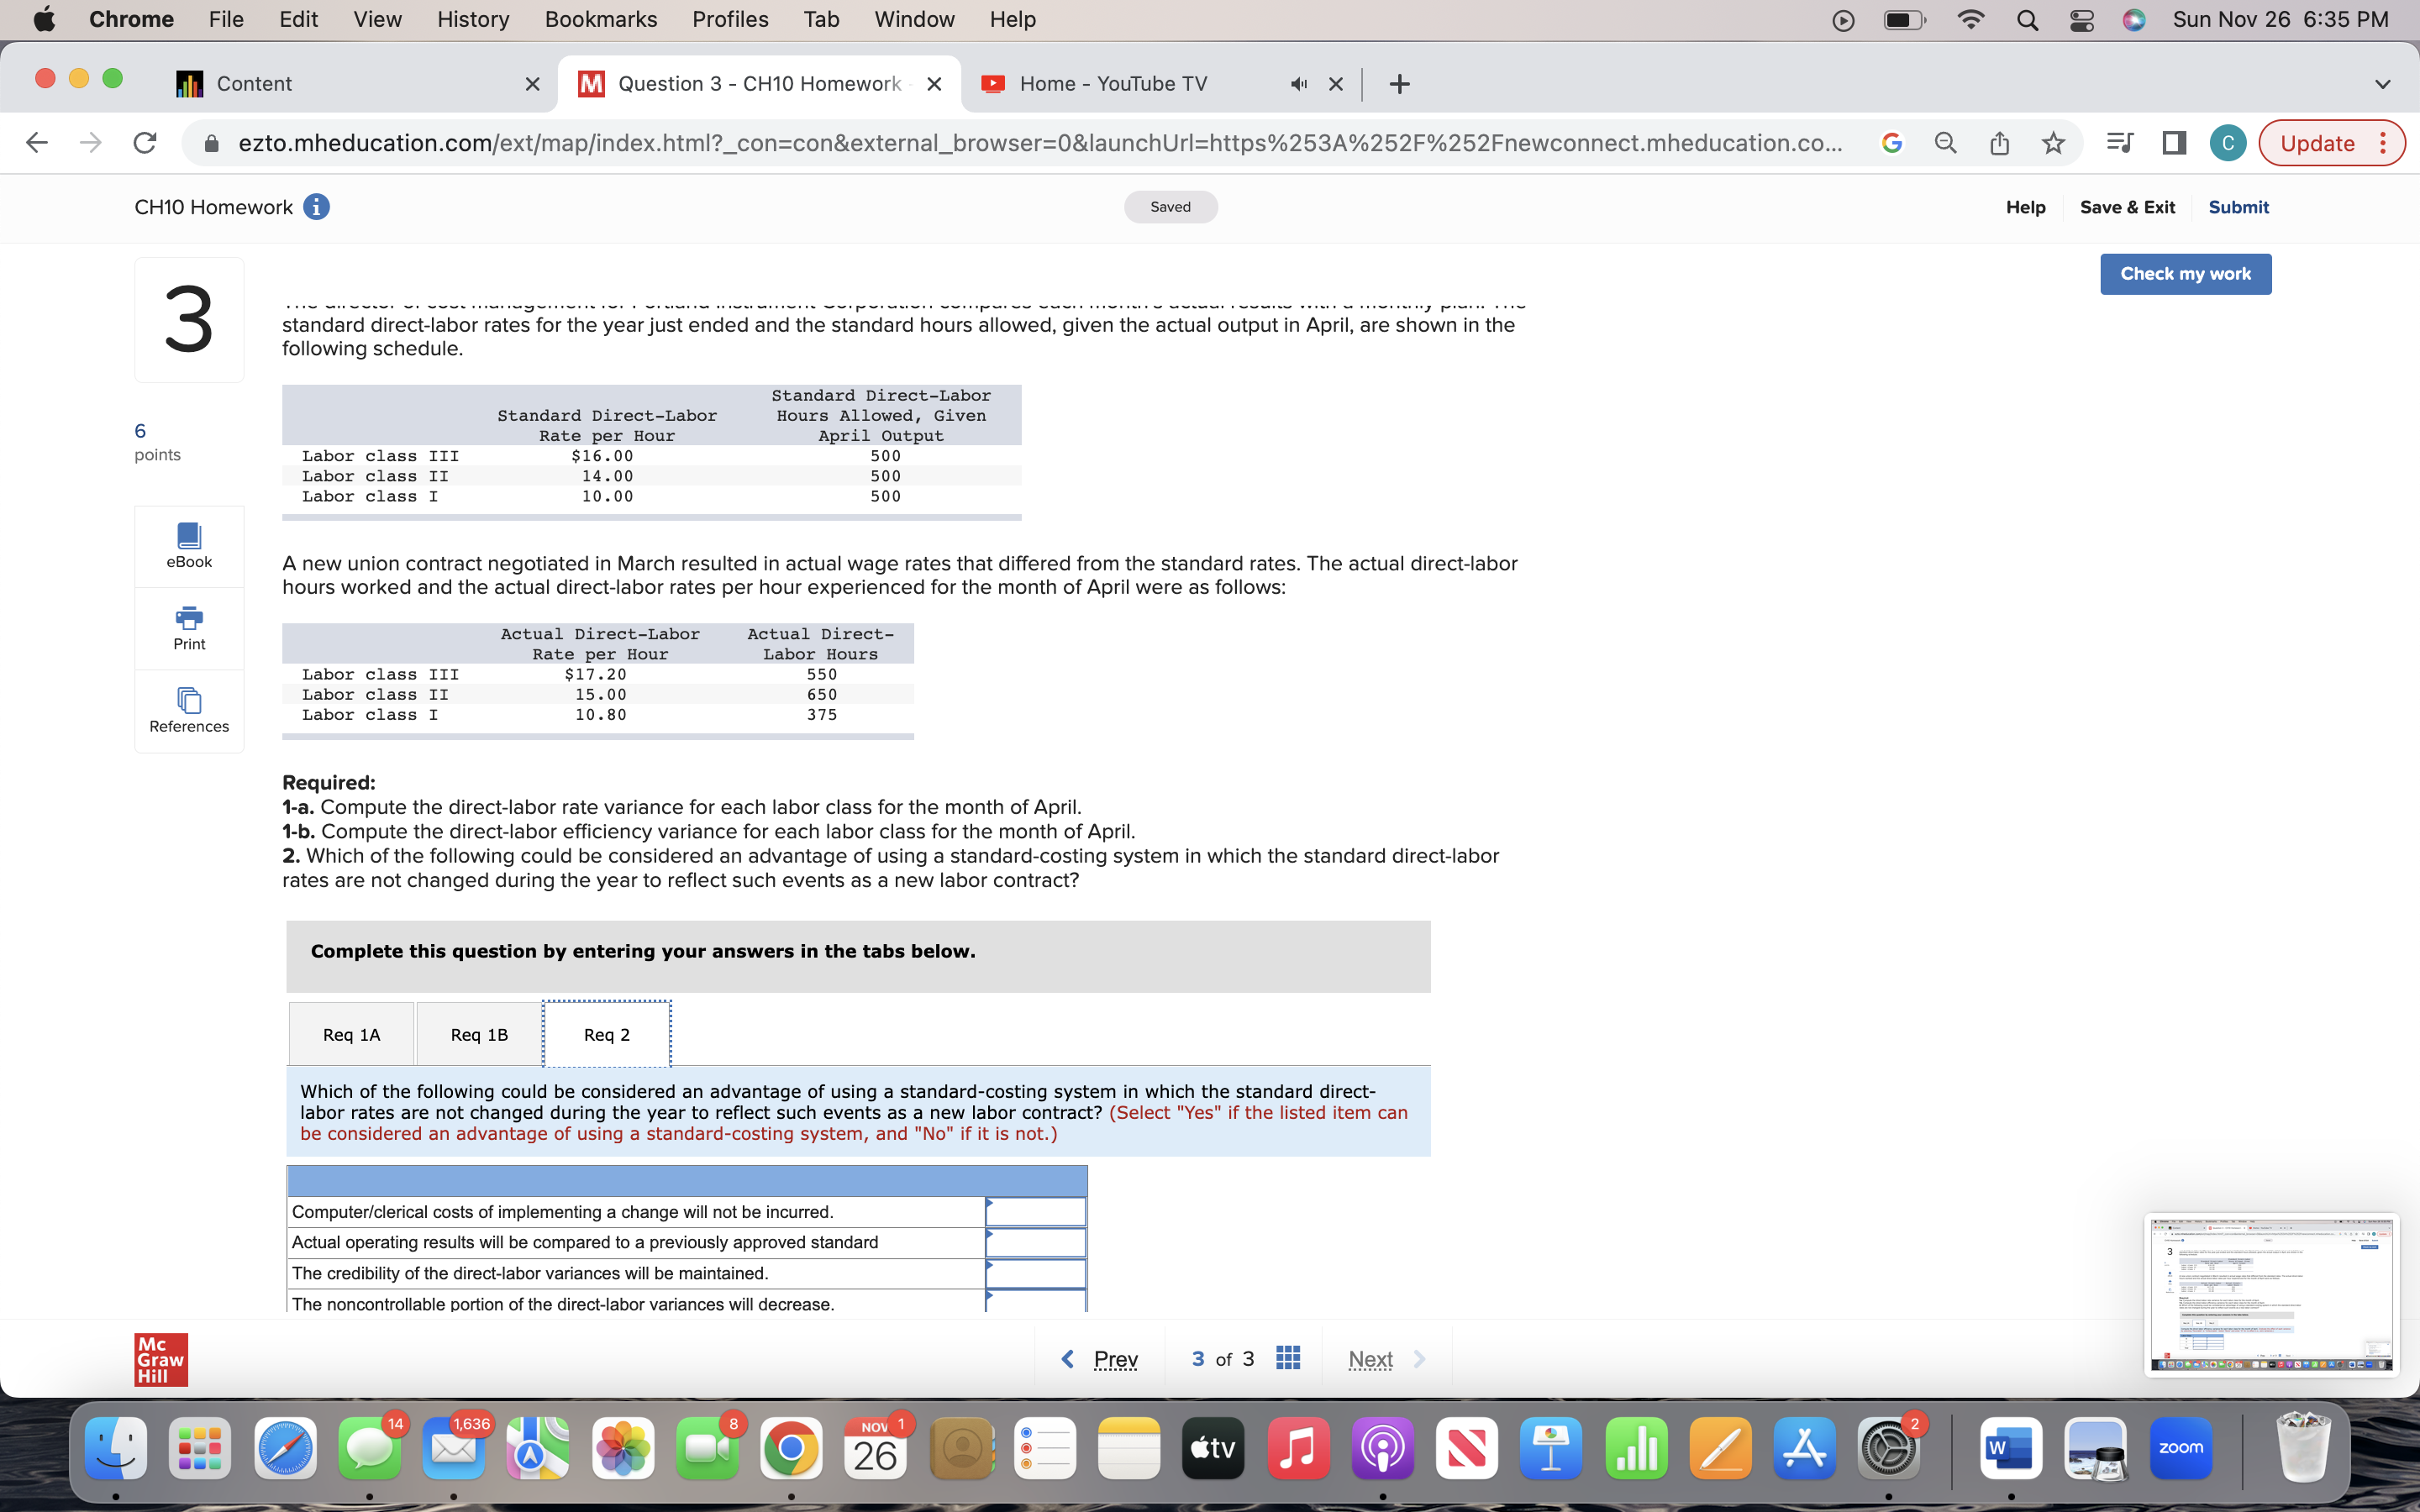This screenshot has height=1512, width=2420.
Task: Bookmark the page using the star icon
Action: click(2053, 143)
